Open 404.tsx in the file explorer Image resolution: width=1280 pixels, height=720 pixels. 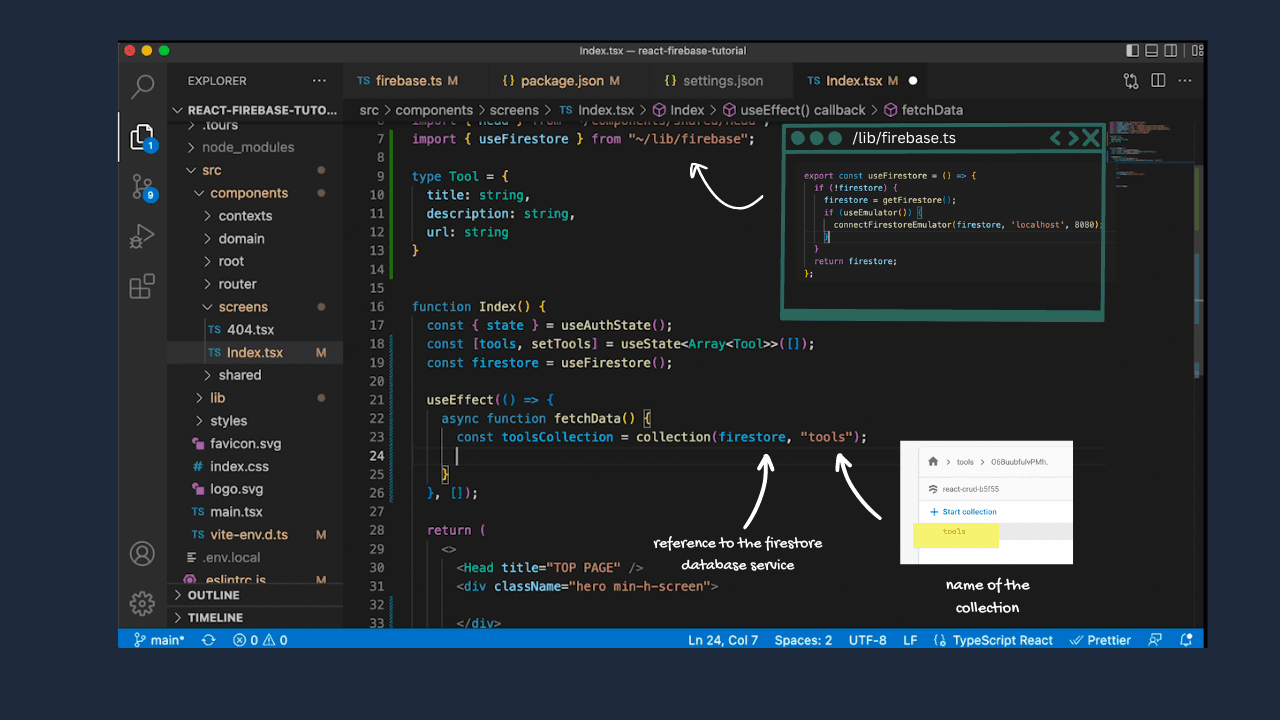(x=250, y=330)
